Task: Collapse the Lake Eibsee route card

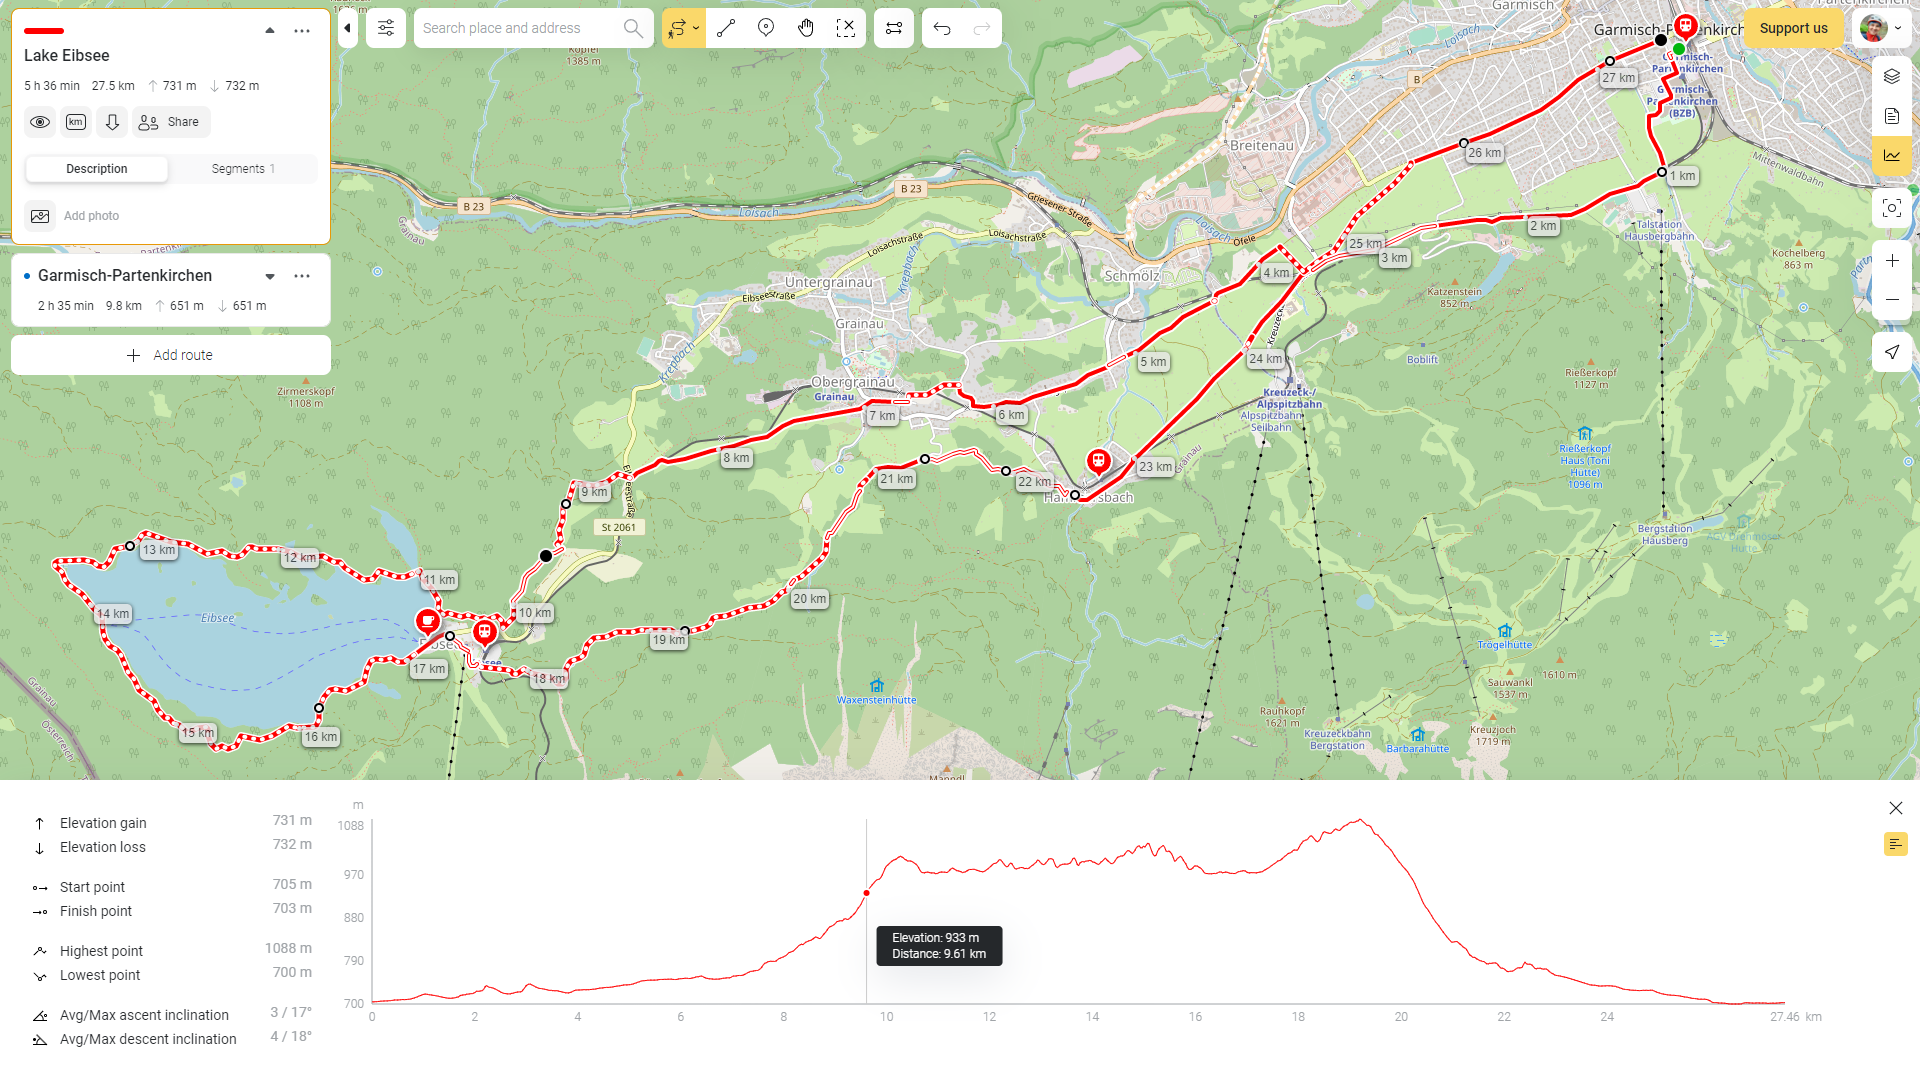Action: click(270, 31)
